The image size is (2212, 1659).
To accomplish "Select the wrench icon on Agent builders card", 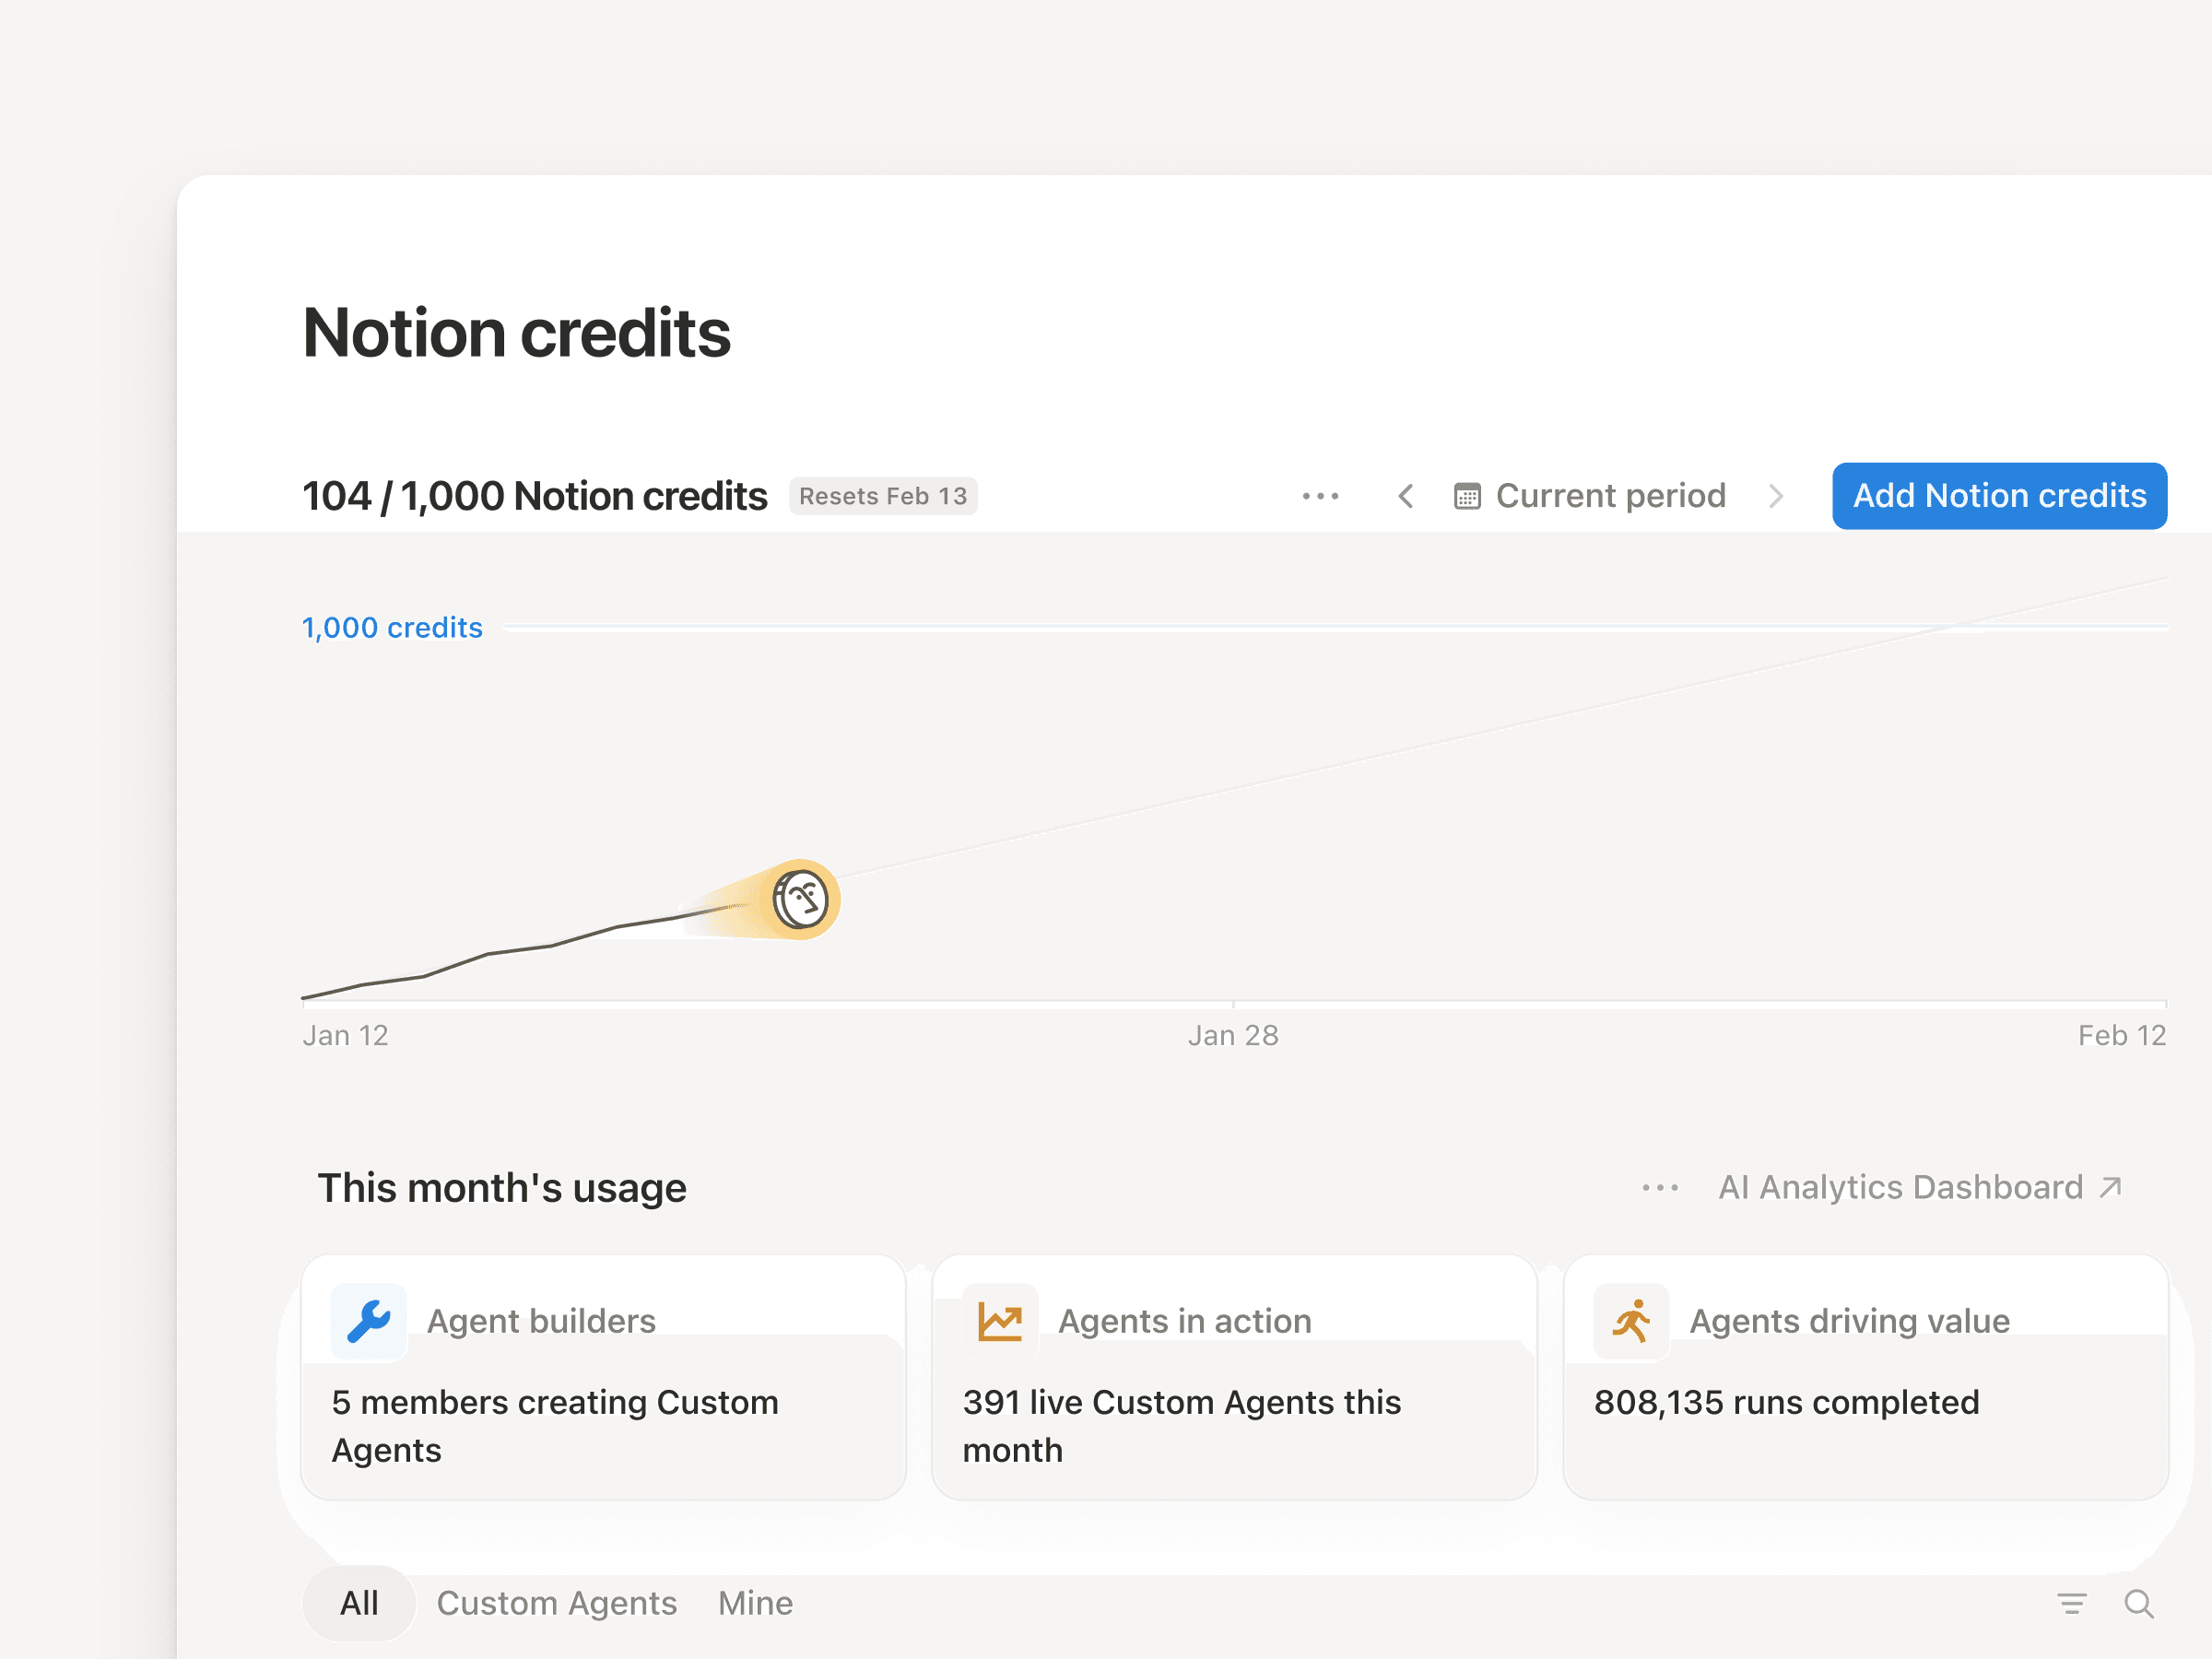I will (368, 1319).
